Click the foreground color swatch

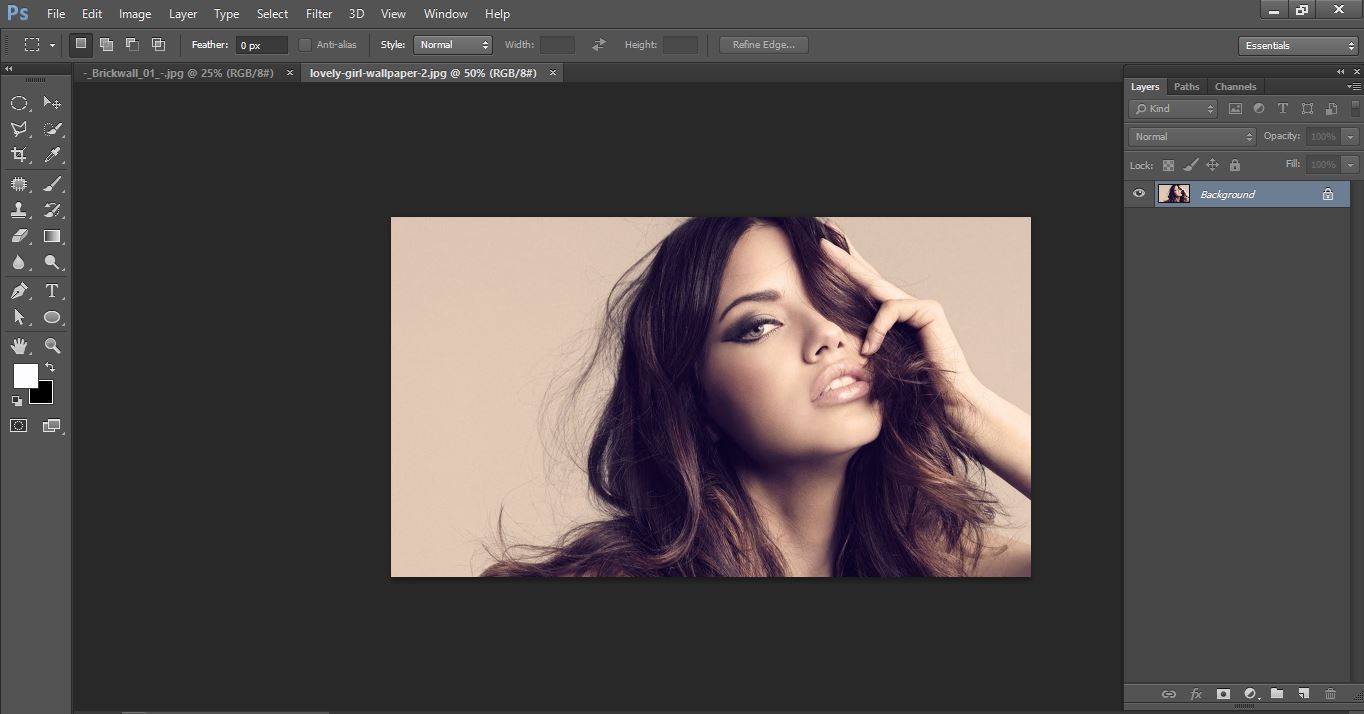click(x=24, y=377)
